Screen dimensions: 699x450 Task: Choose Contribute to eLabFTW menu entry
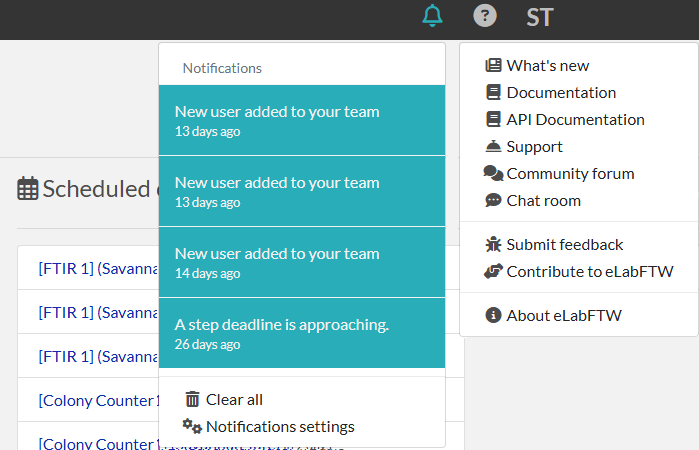(x=589, y=272)
